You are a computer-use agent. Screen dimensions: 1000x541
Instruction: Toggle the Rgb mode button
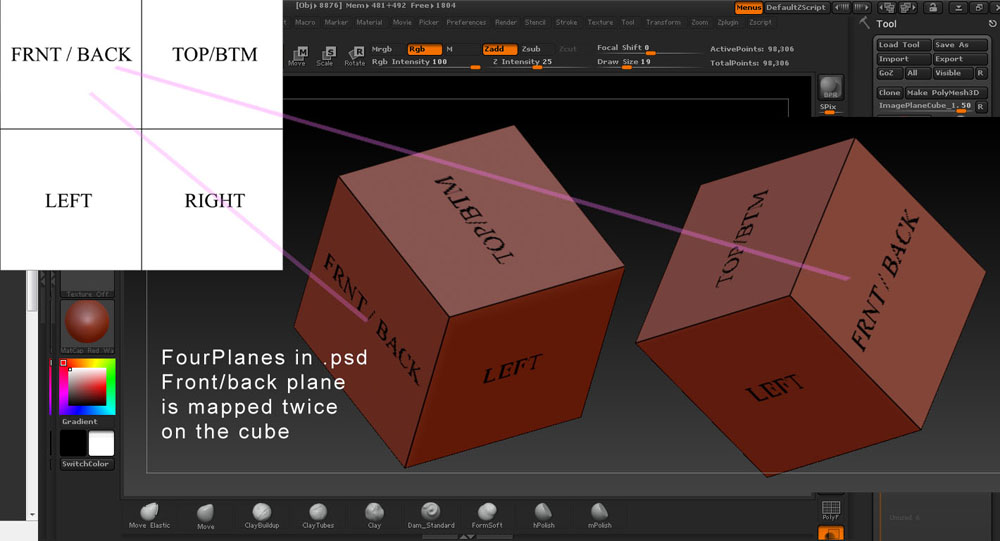pyautogui.click(x=423, y=49)
